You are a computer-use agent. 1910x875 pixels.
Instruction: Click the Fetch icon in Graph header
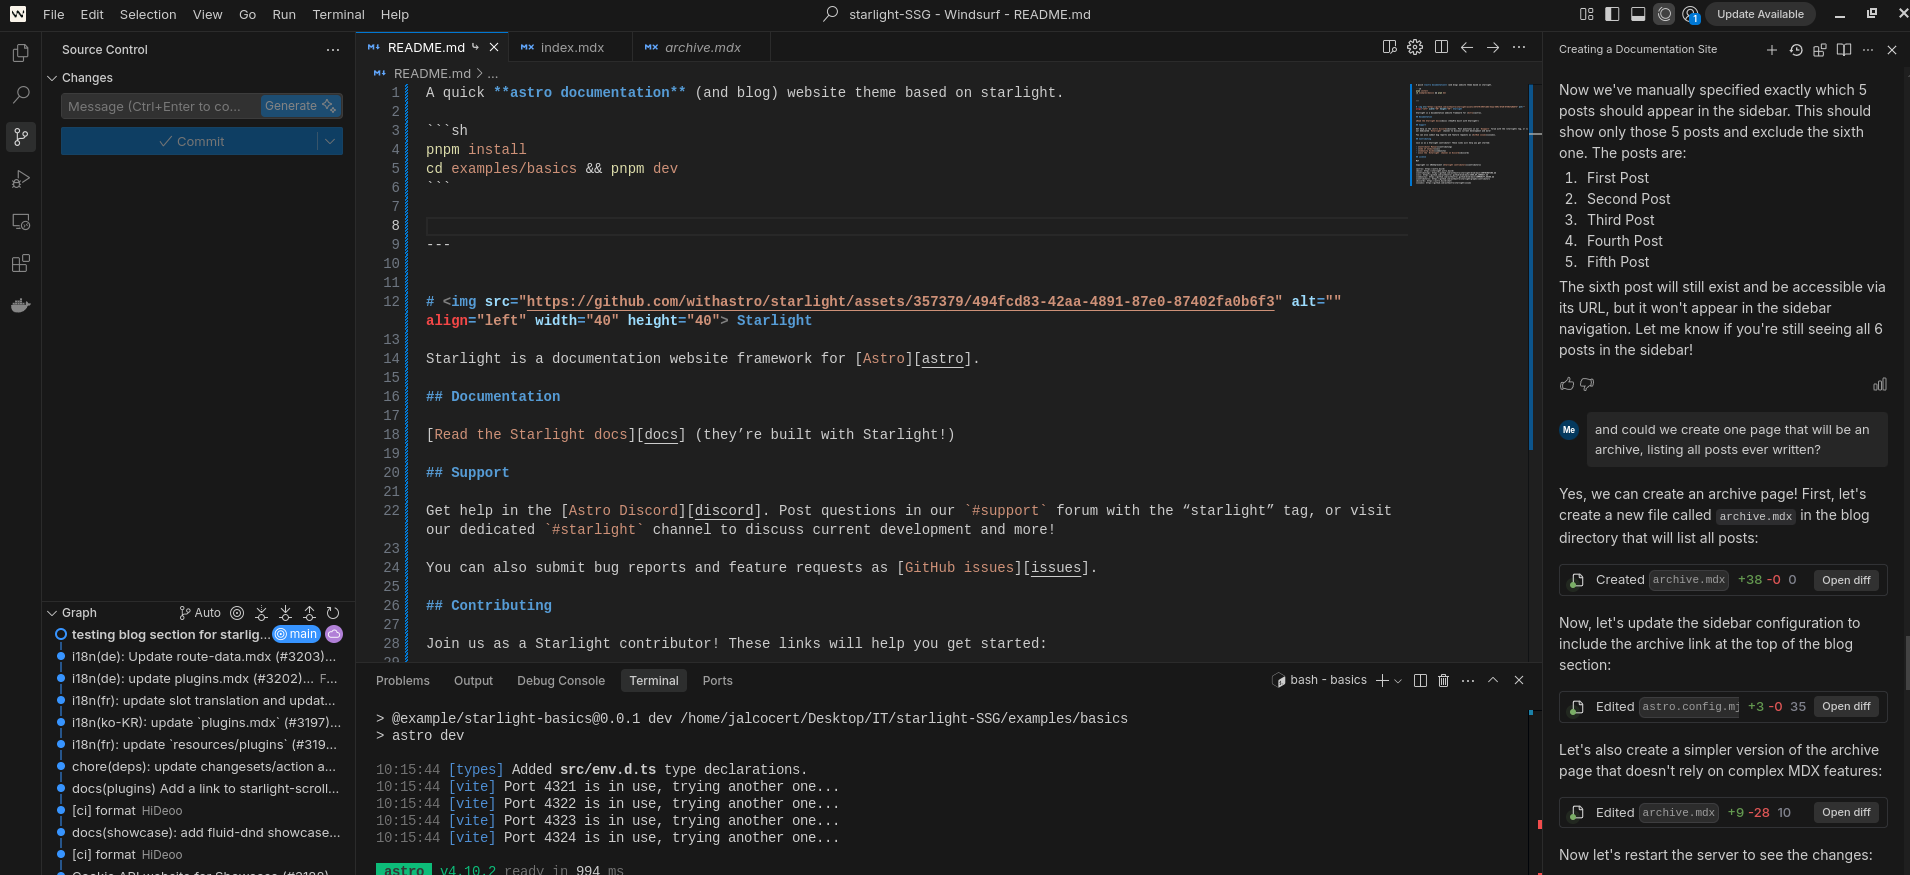tap(261, 613)
